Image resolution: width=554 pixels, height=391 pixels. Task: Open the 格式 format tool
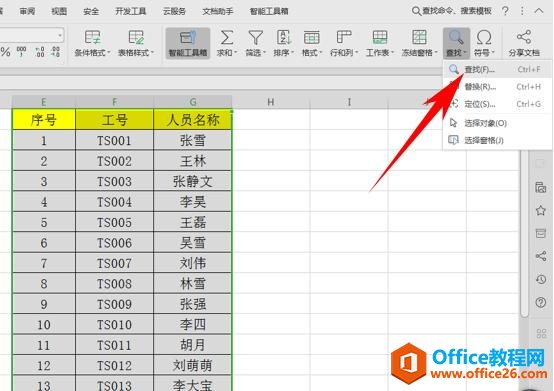pos(312,43)
